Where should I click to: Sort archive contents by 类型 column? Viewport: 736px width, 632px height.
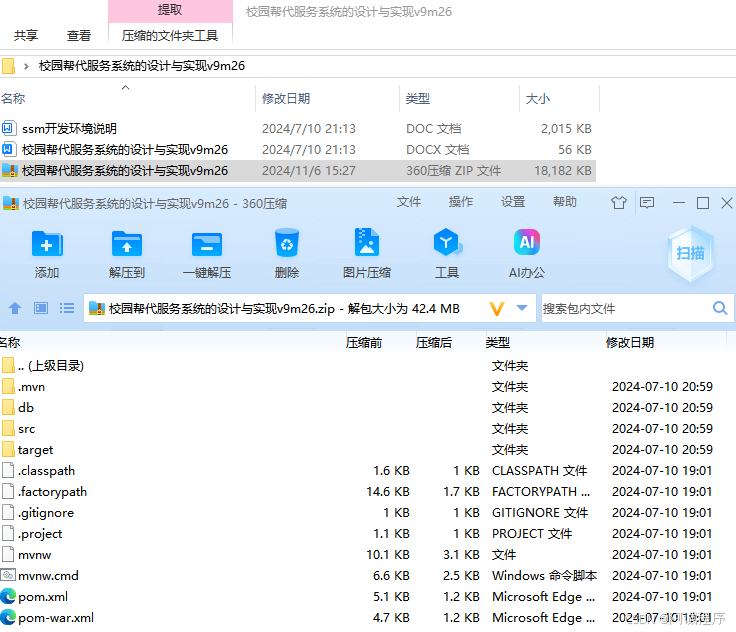coord(498,343)
